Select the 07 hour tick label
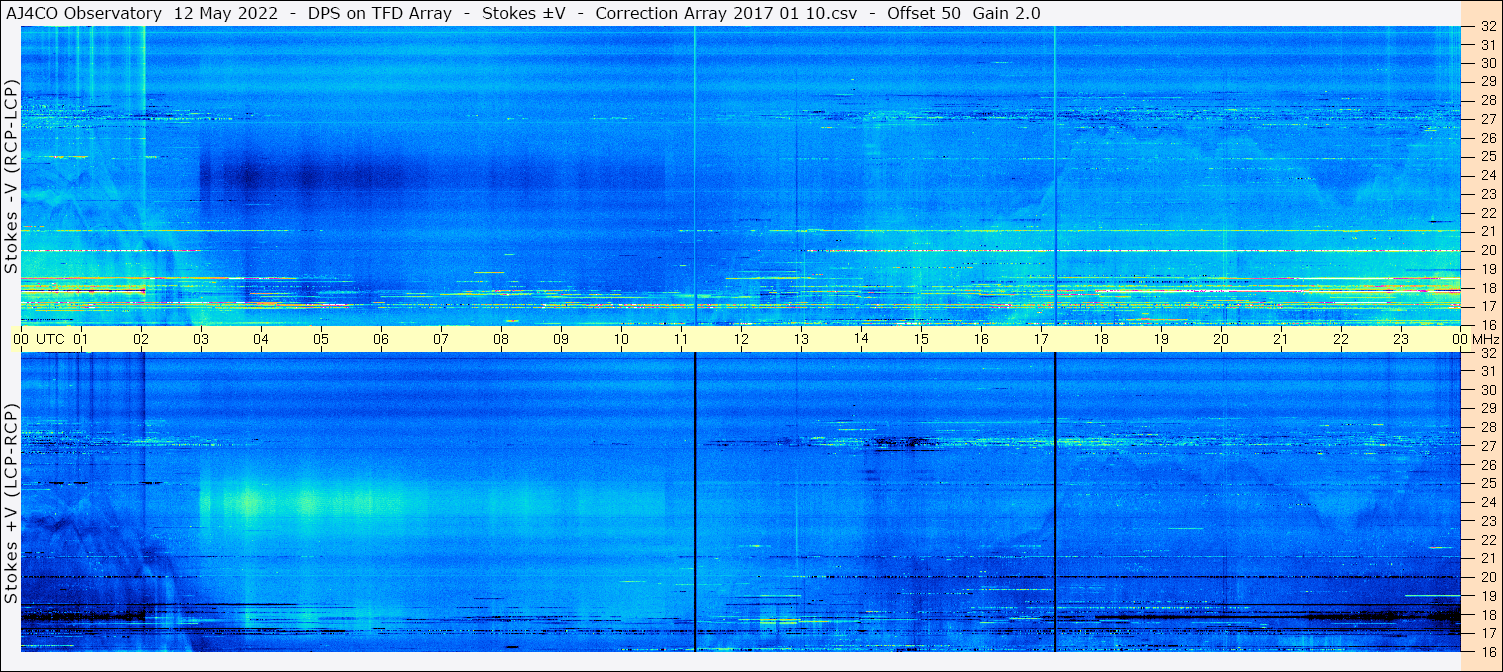 coord(441,339)
